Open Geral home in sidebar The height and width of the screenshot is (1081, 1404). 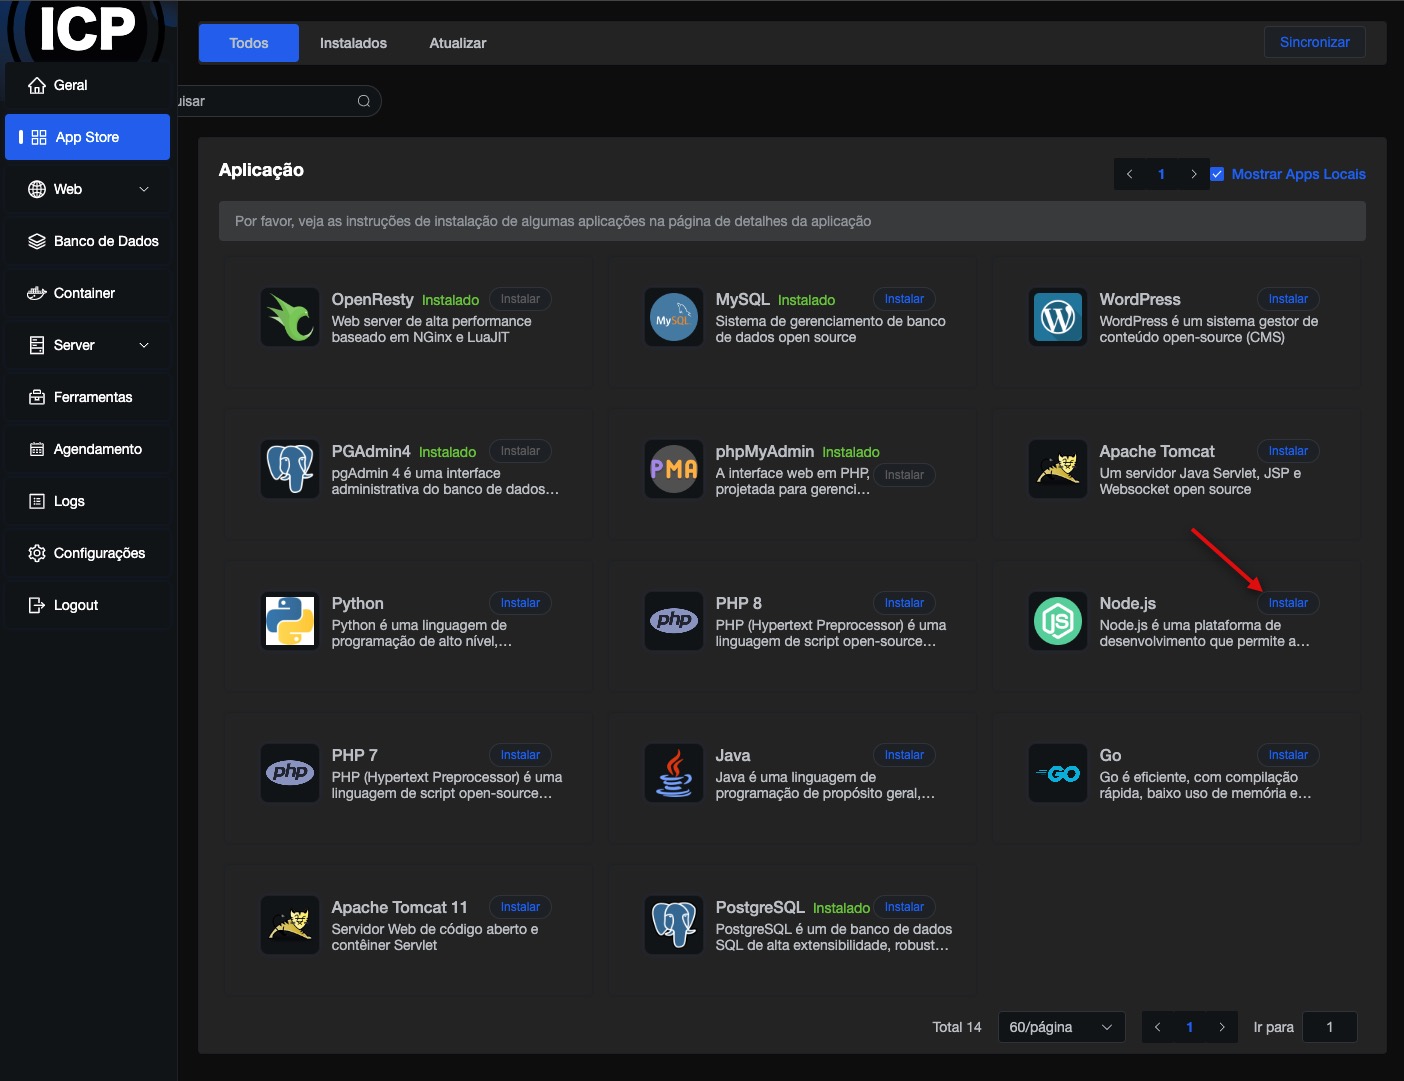87,85
